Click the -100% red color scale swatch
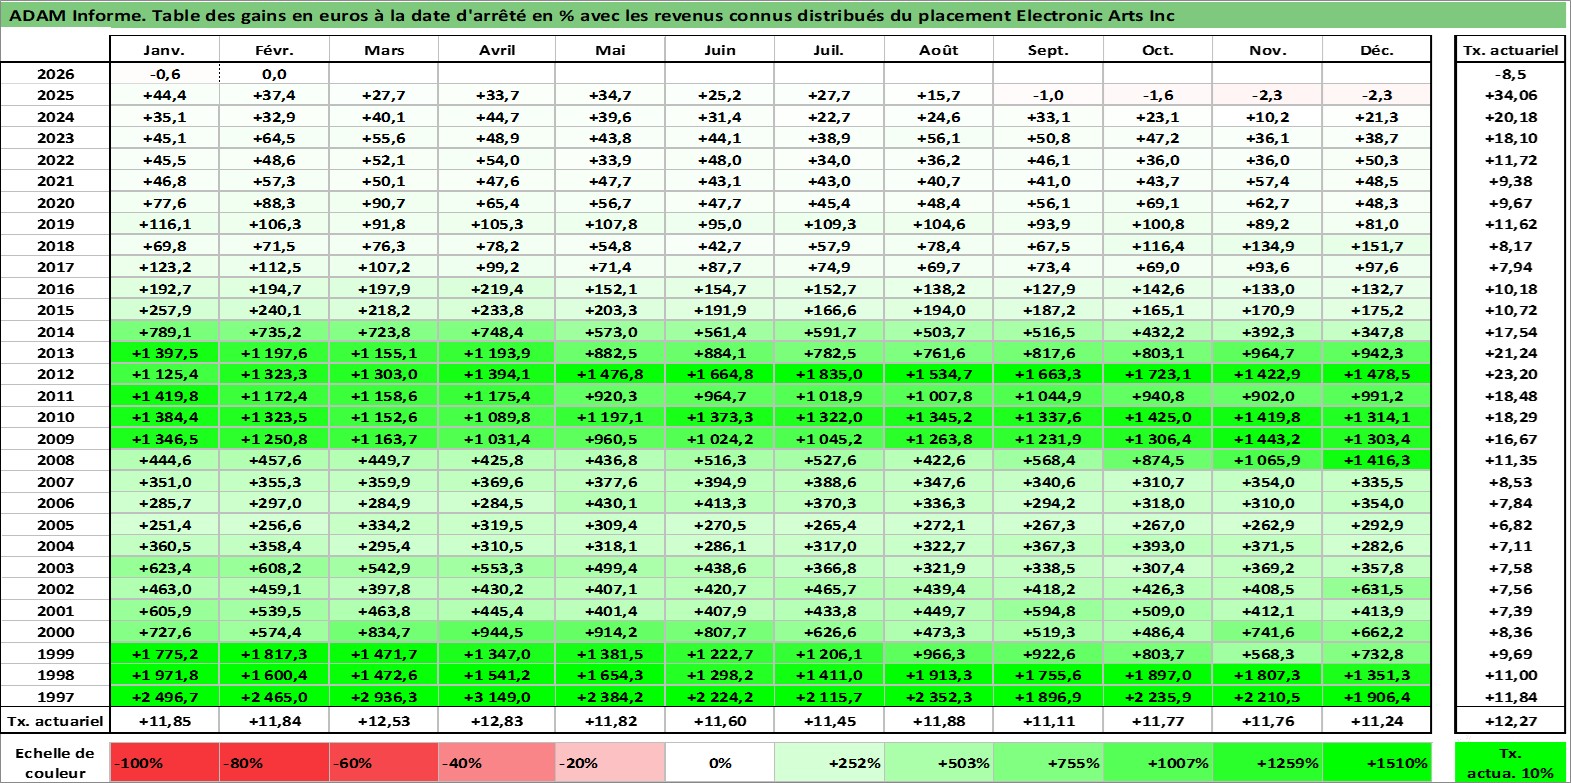This screenshot has width=1571, height=783. coord(164,763)
